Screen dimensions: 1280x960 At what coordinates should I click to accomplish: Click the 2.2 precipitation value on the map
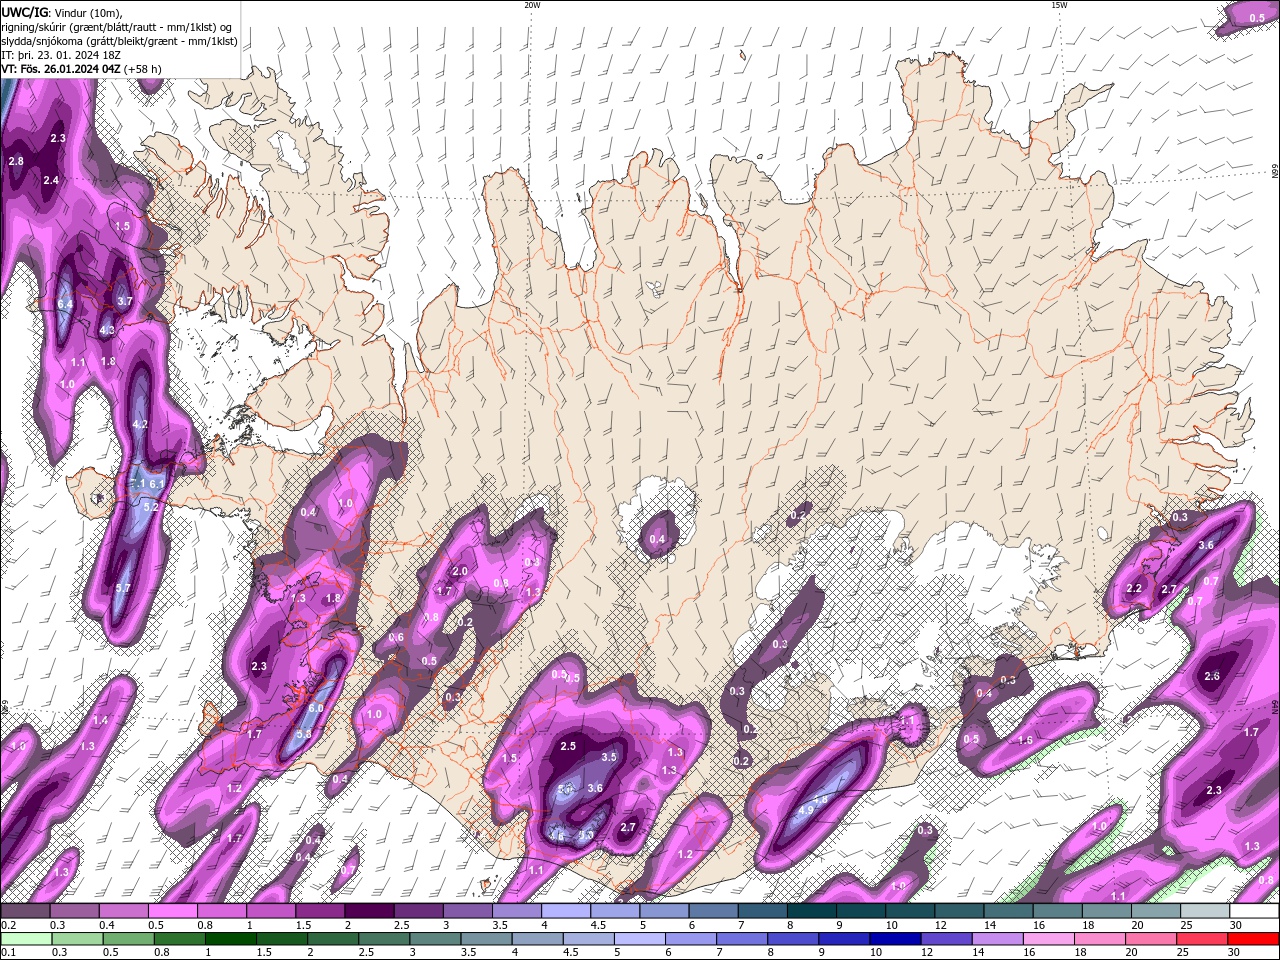[x=1134, y=589]
